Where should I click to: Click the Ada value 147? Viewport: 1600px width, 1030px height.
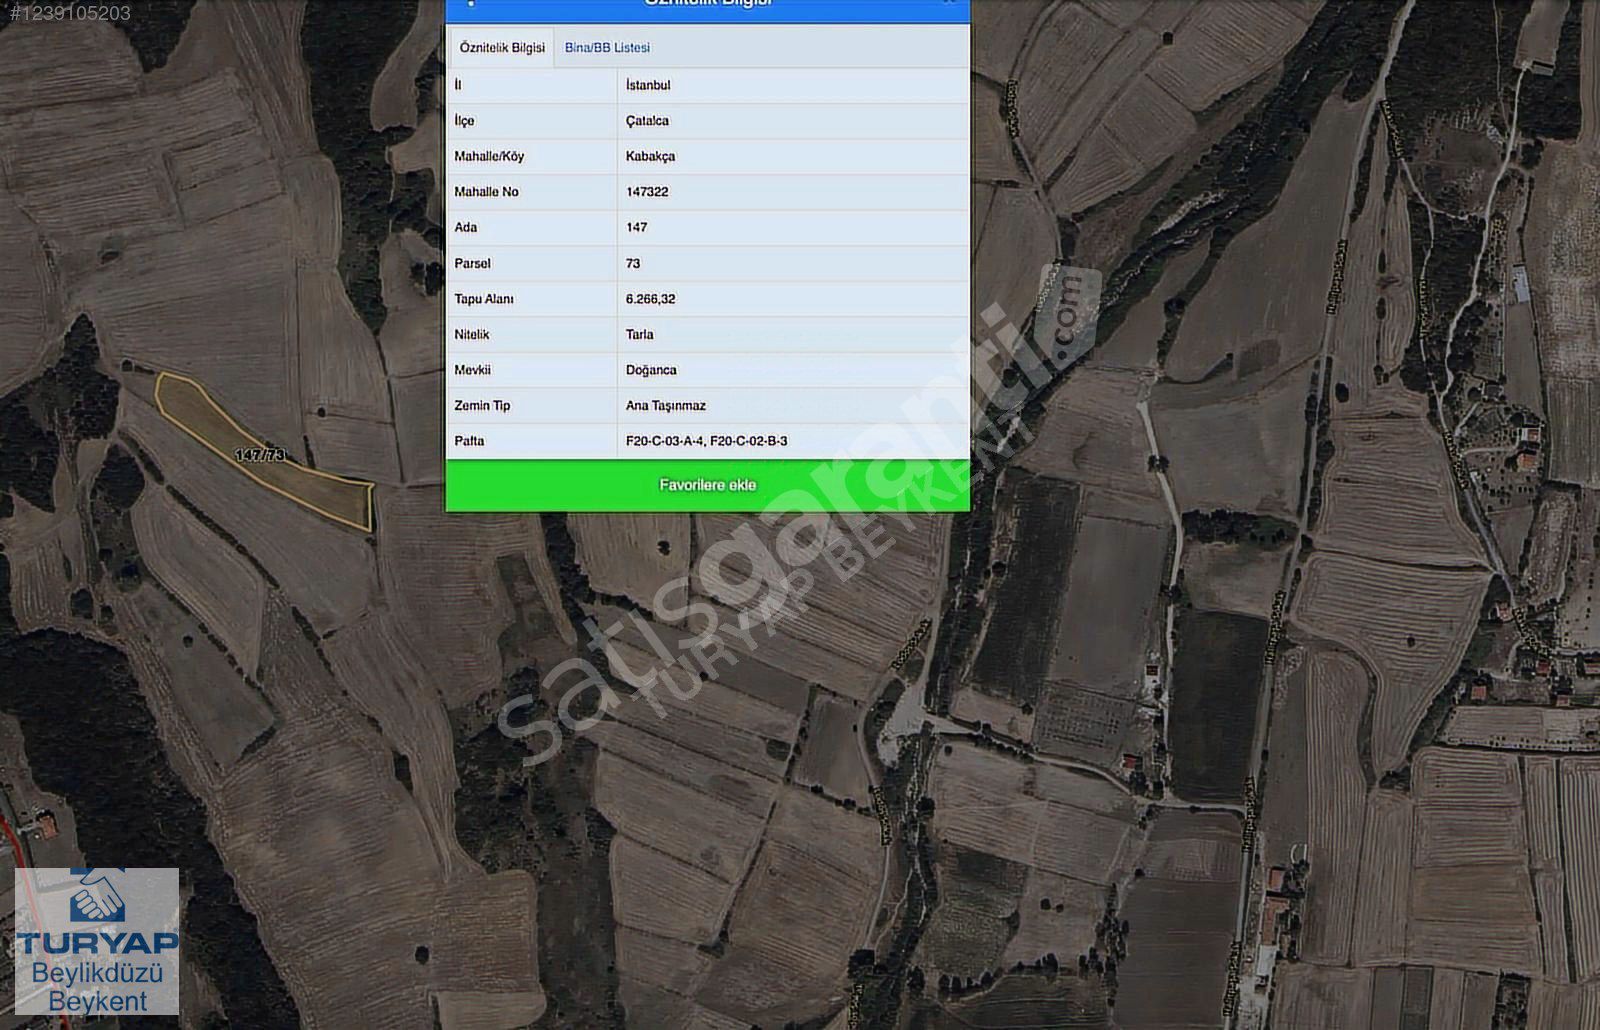coord(636,227)
